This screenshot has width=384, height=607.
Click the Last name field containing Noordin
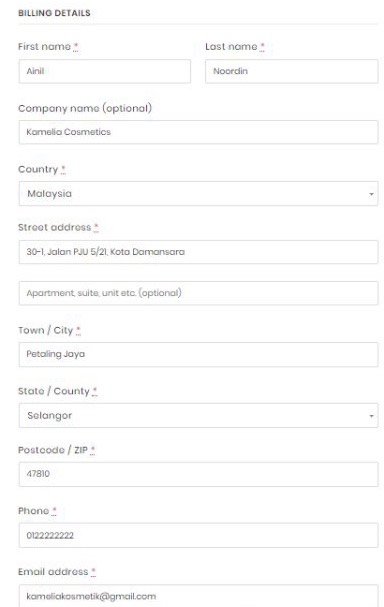291,71
